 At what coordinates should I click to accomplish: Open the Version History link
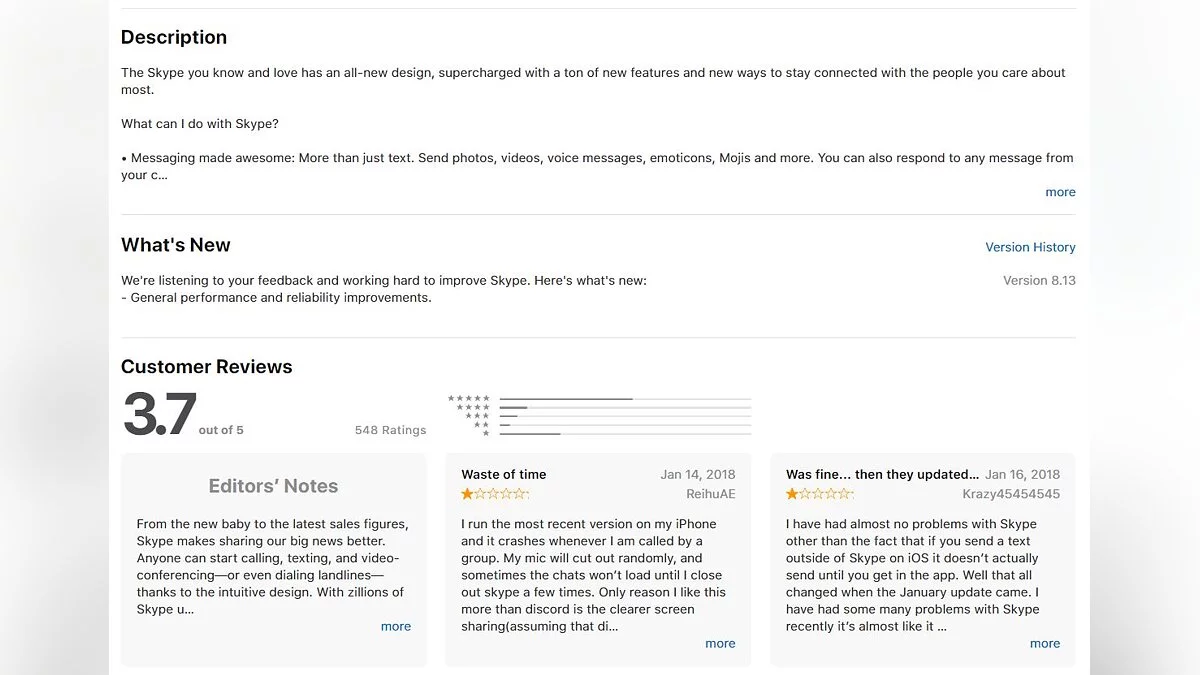point(1030,247)
